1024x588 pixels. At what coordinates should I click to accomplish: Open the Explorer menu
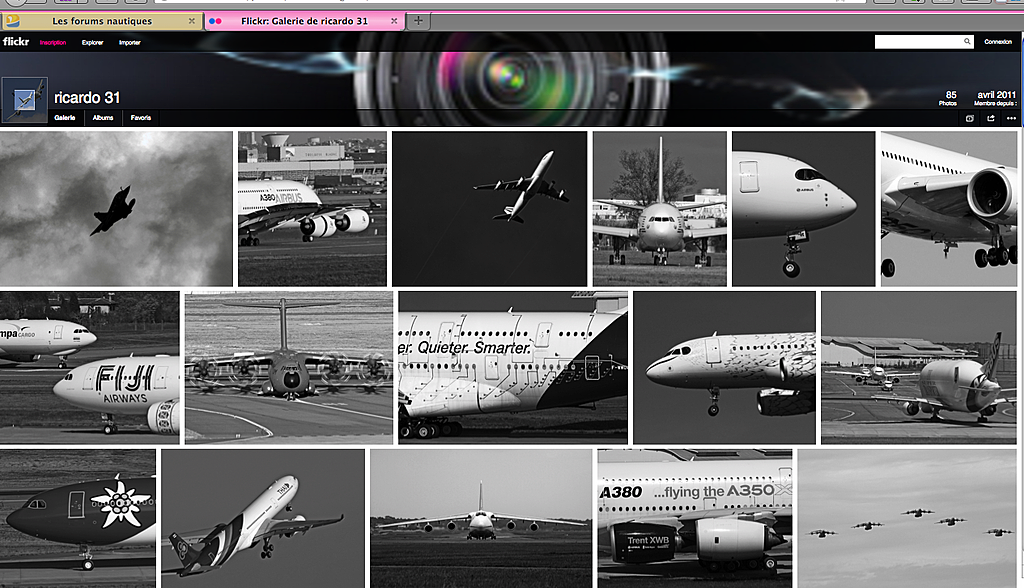click(x=92, y=42)
